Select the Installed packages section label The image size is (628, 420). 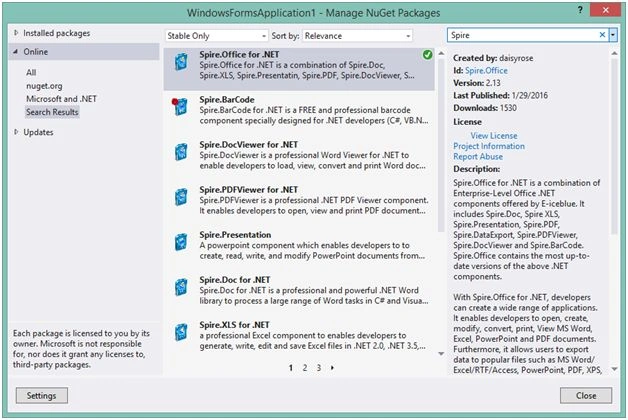click(x=56, y=33)
